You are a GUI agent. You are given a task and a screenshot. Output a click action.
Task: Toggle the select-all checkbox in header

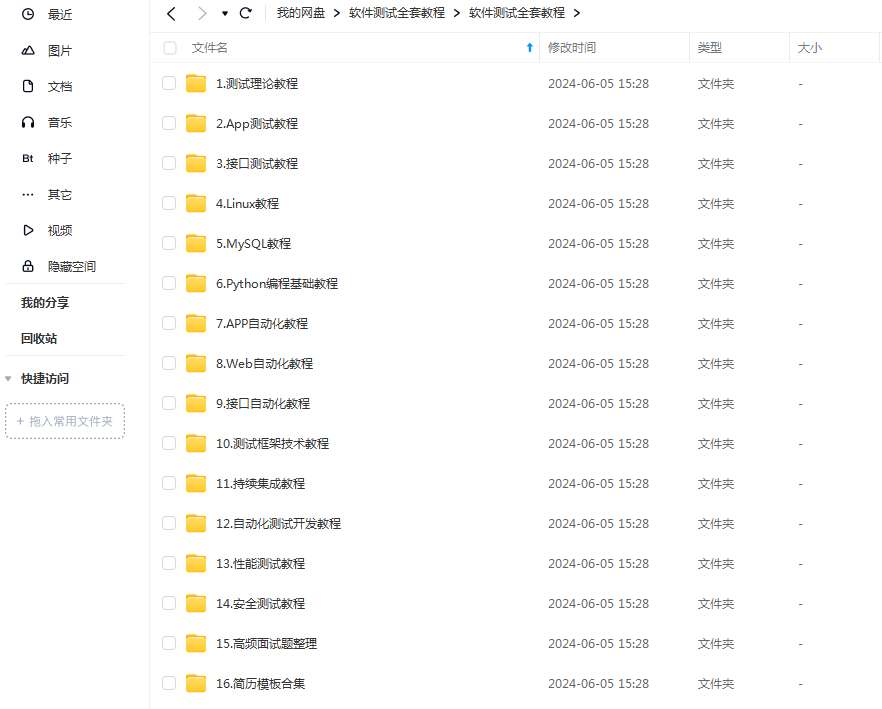point(170,48)
